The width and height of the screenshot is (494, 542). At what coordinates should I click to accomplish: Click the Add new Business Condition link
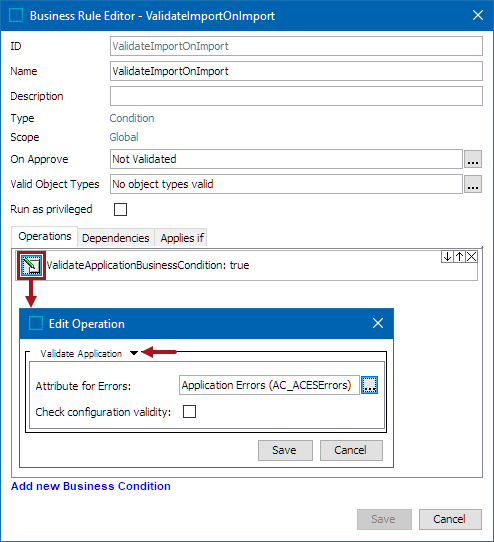click(x=91, y=486)
